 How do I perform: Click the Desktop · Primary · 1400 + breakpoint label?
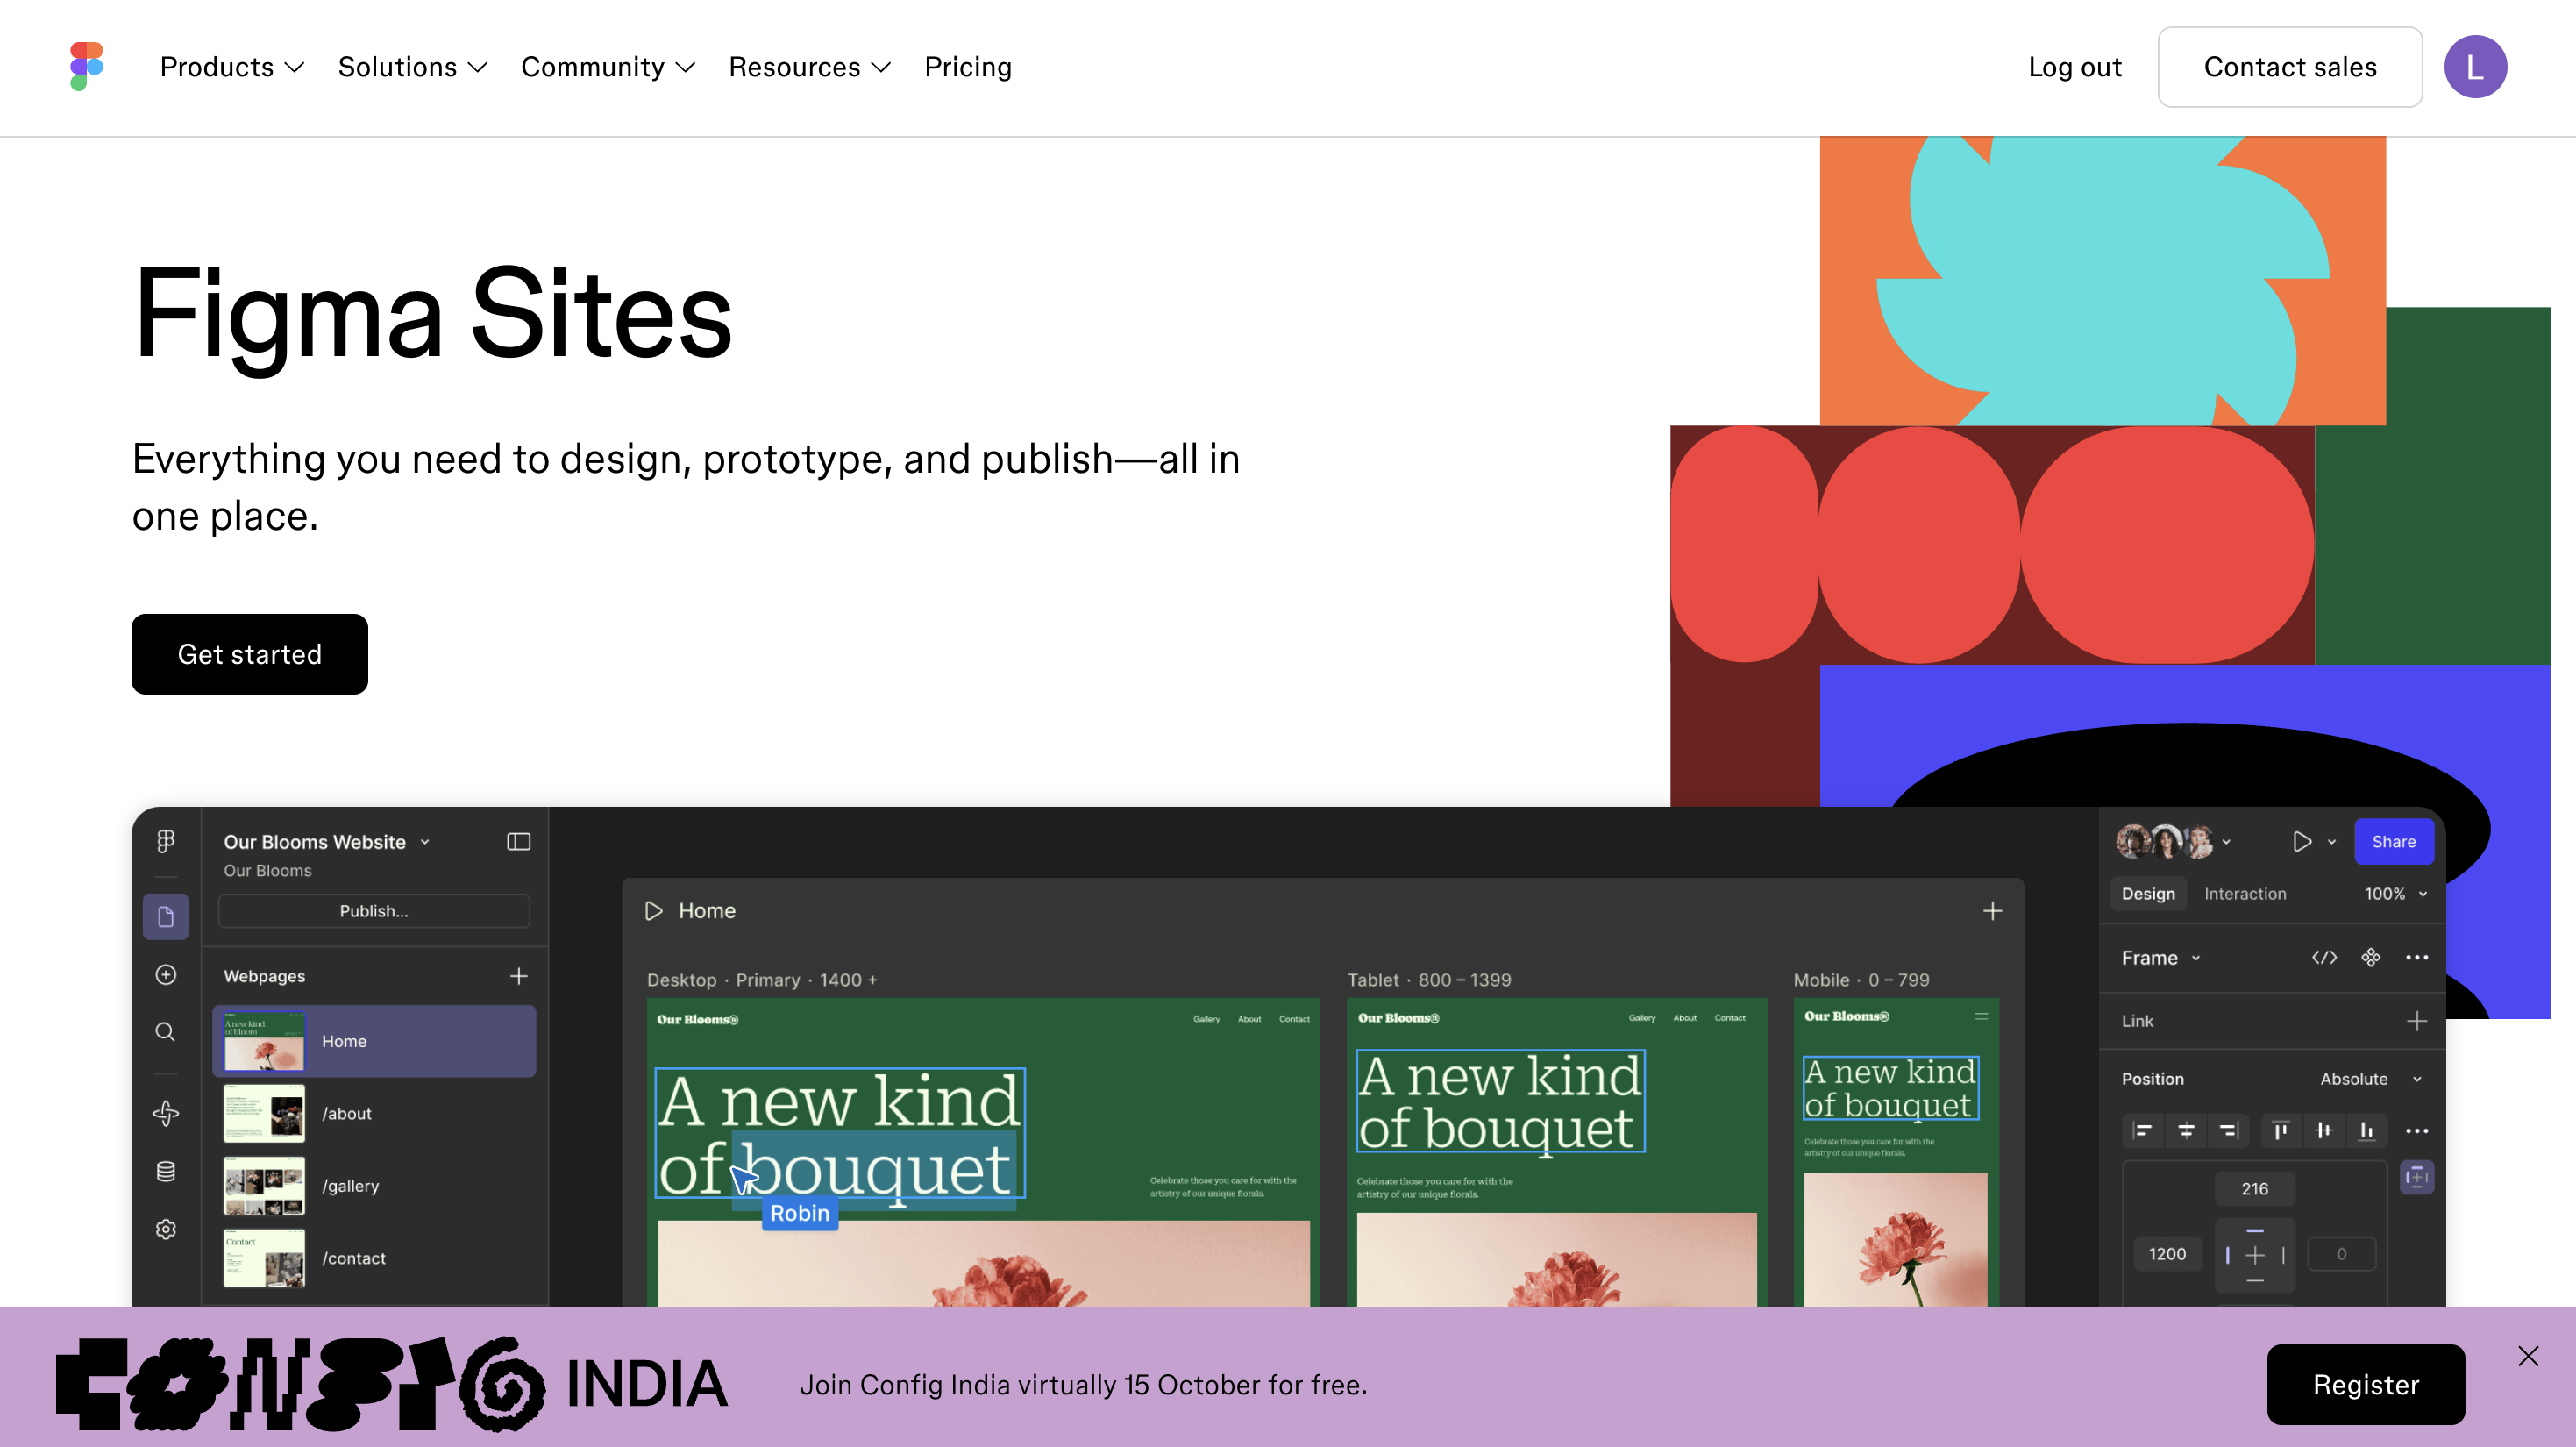[762, 980]
